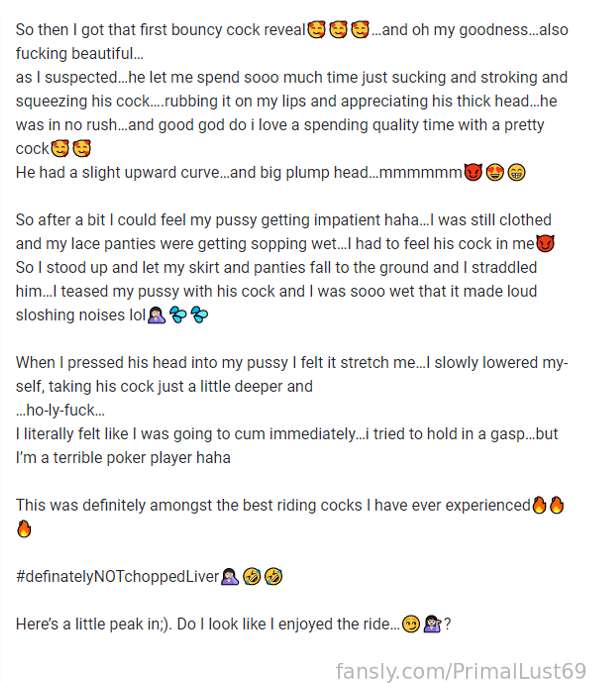
Task: Click the heart-eyes emoji after 'mmmmmm'
Action: point(495,172)
